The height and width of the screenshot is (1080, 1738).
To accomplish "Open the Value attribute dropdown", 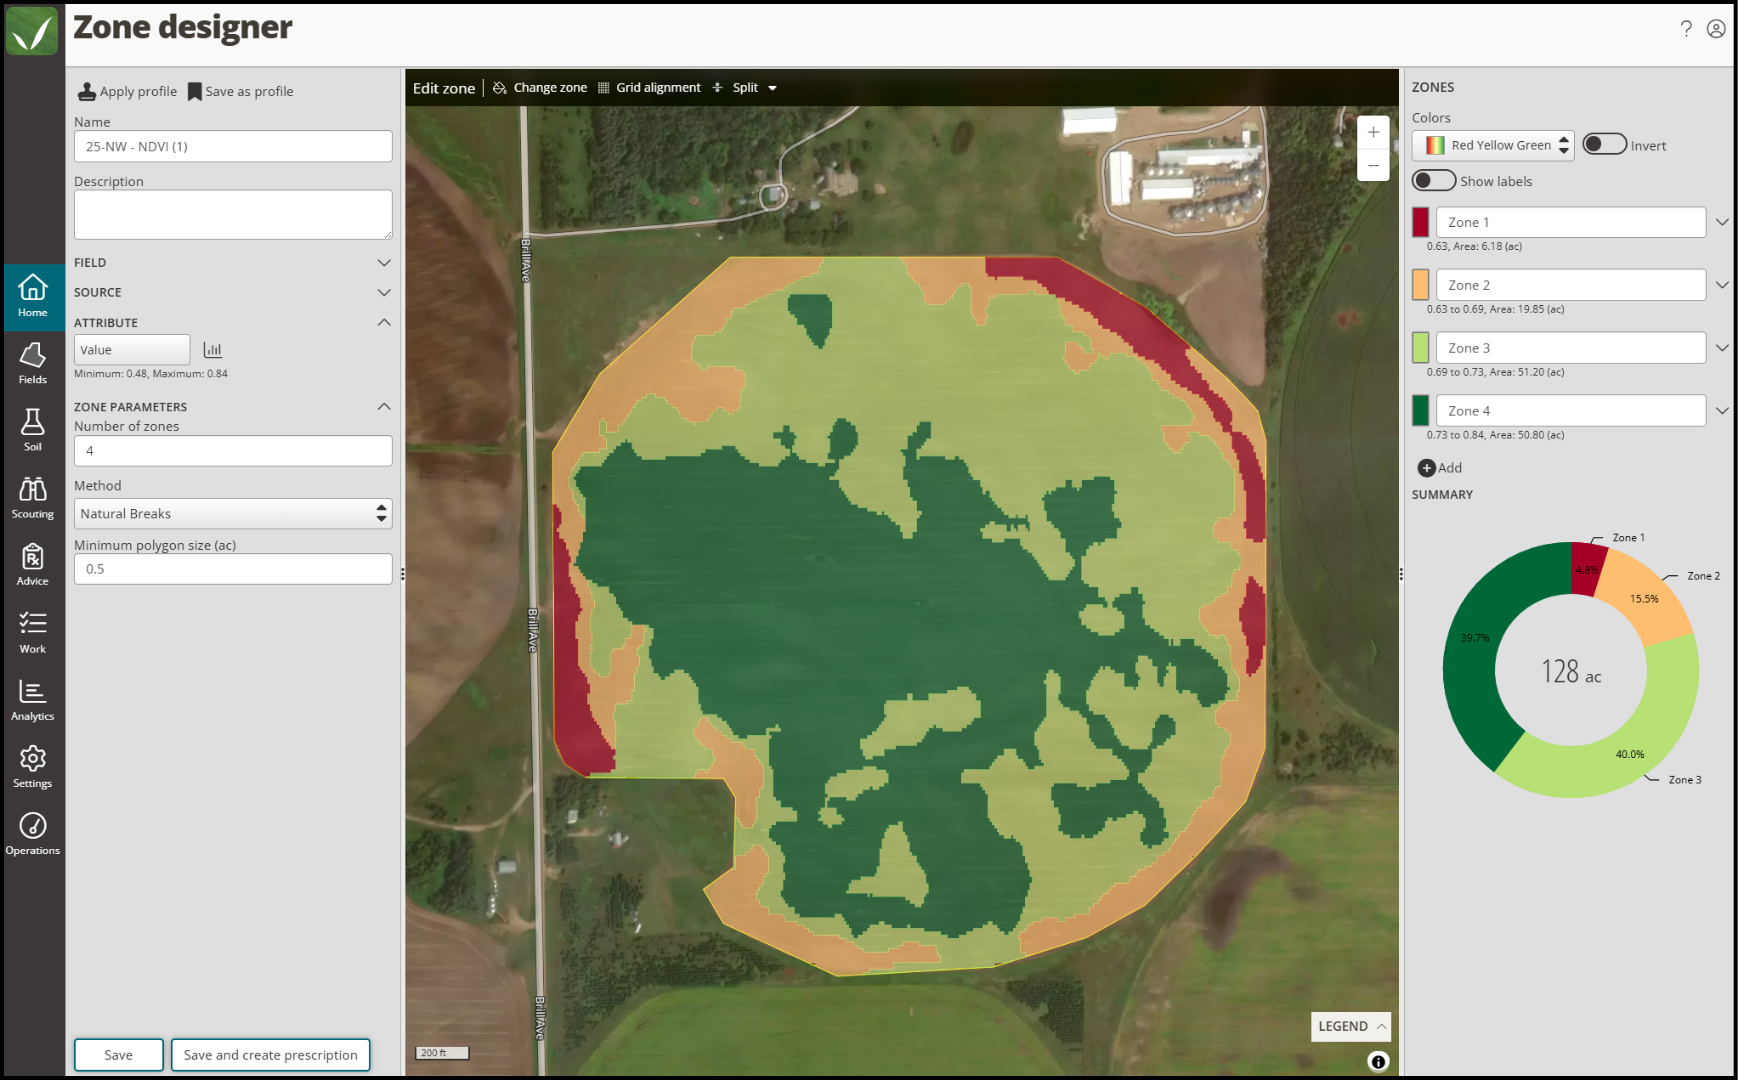I will click(132, 350).
